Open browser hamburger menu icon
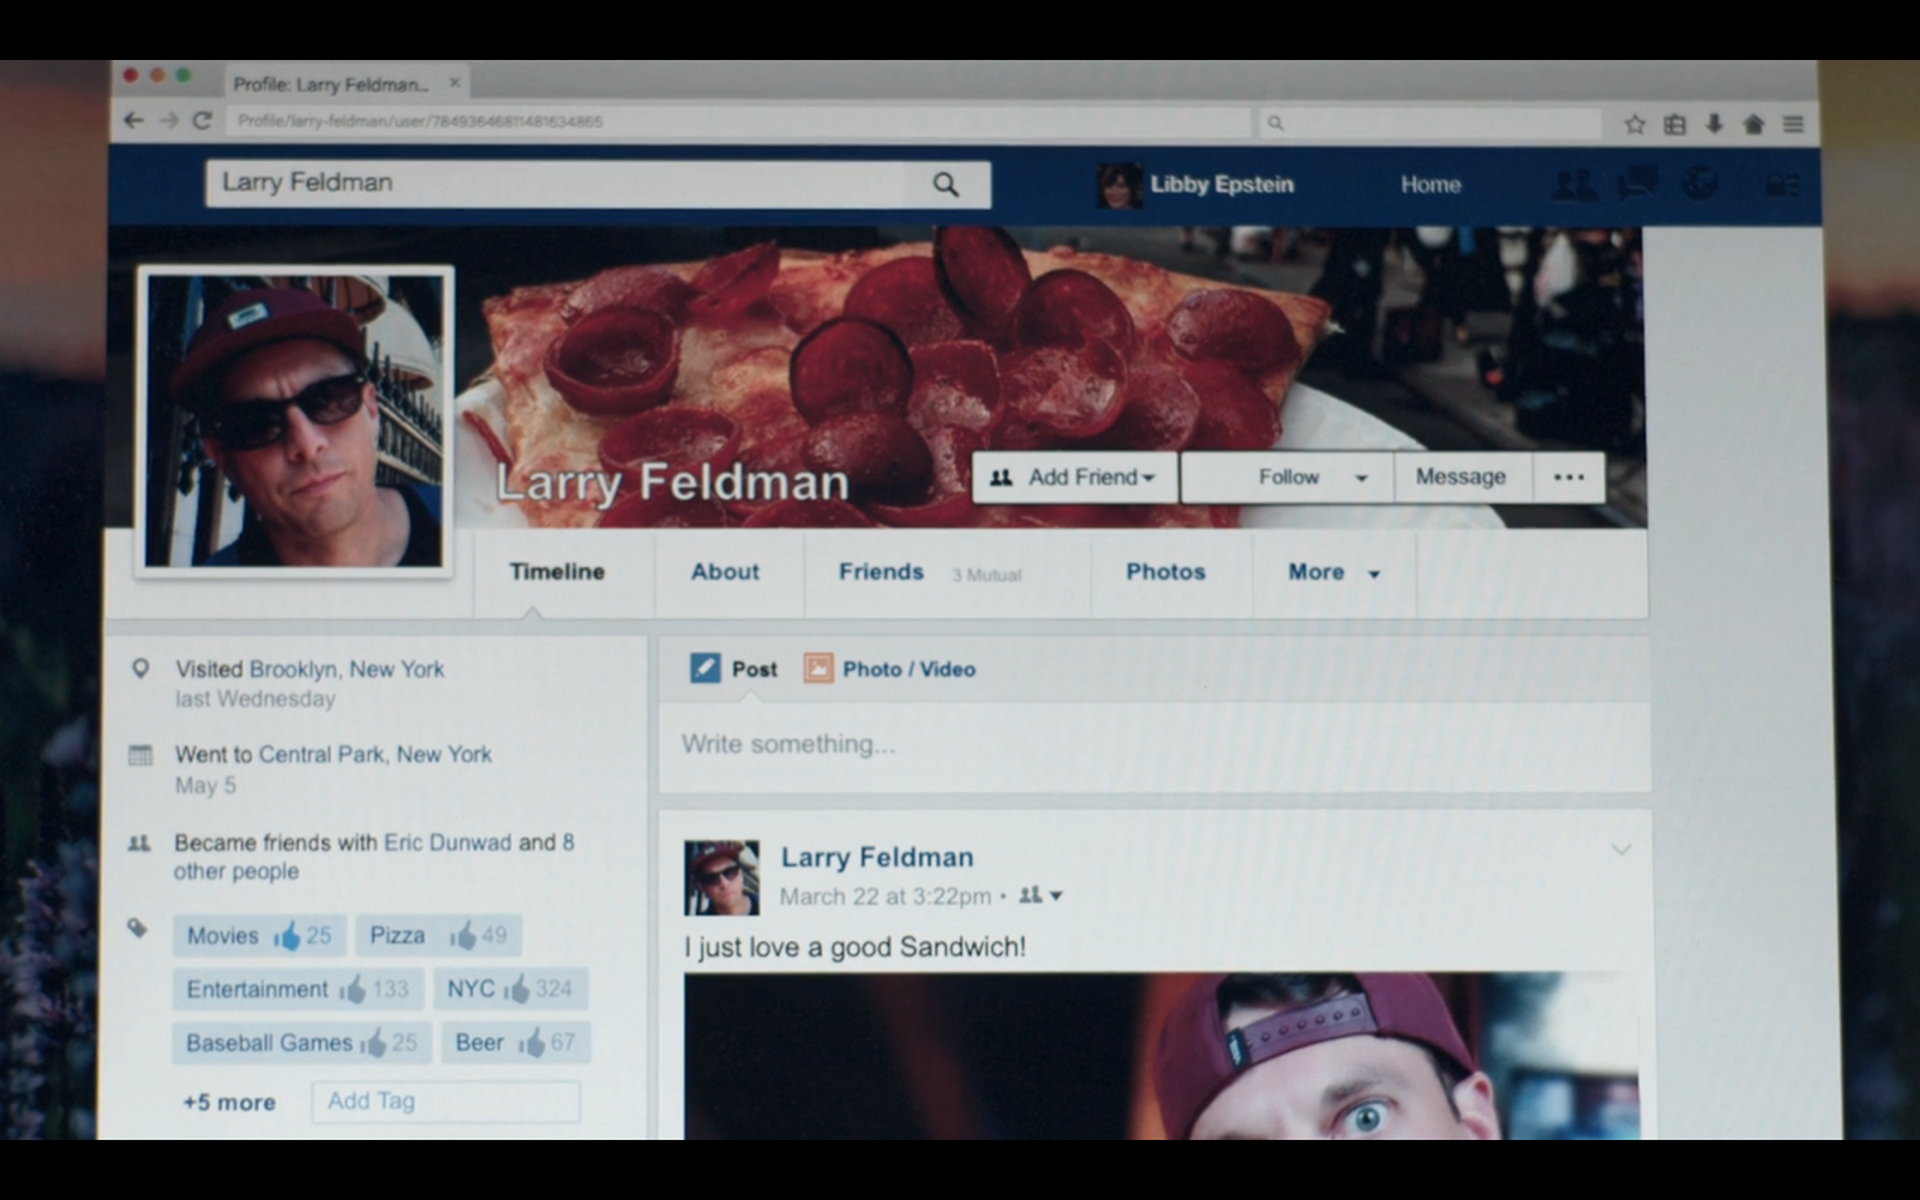This screenshot has height=1200, width=1920. pyautogui.click(x=1793, y=124)
